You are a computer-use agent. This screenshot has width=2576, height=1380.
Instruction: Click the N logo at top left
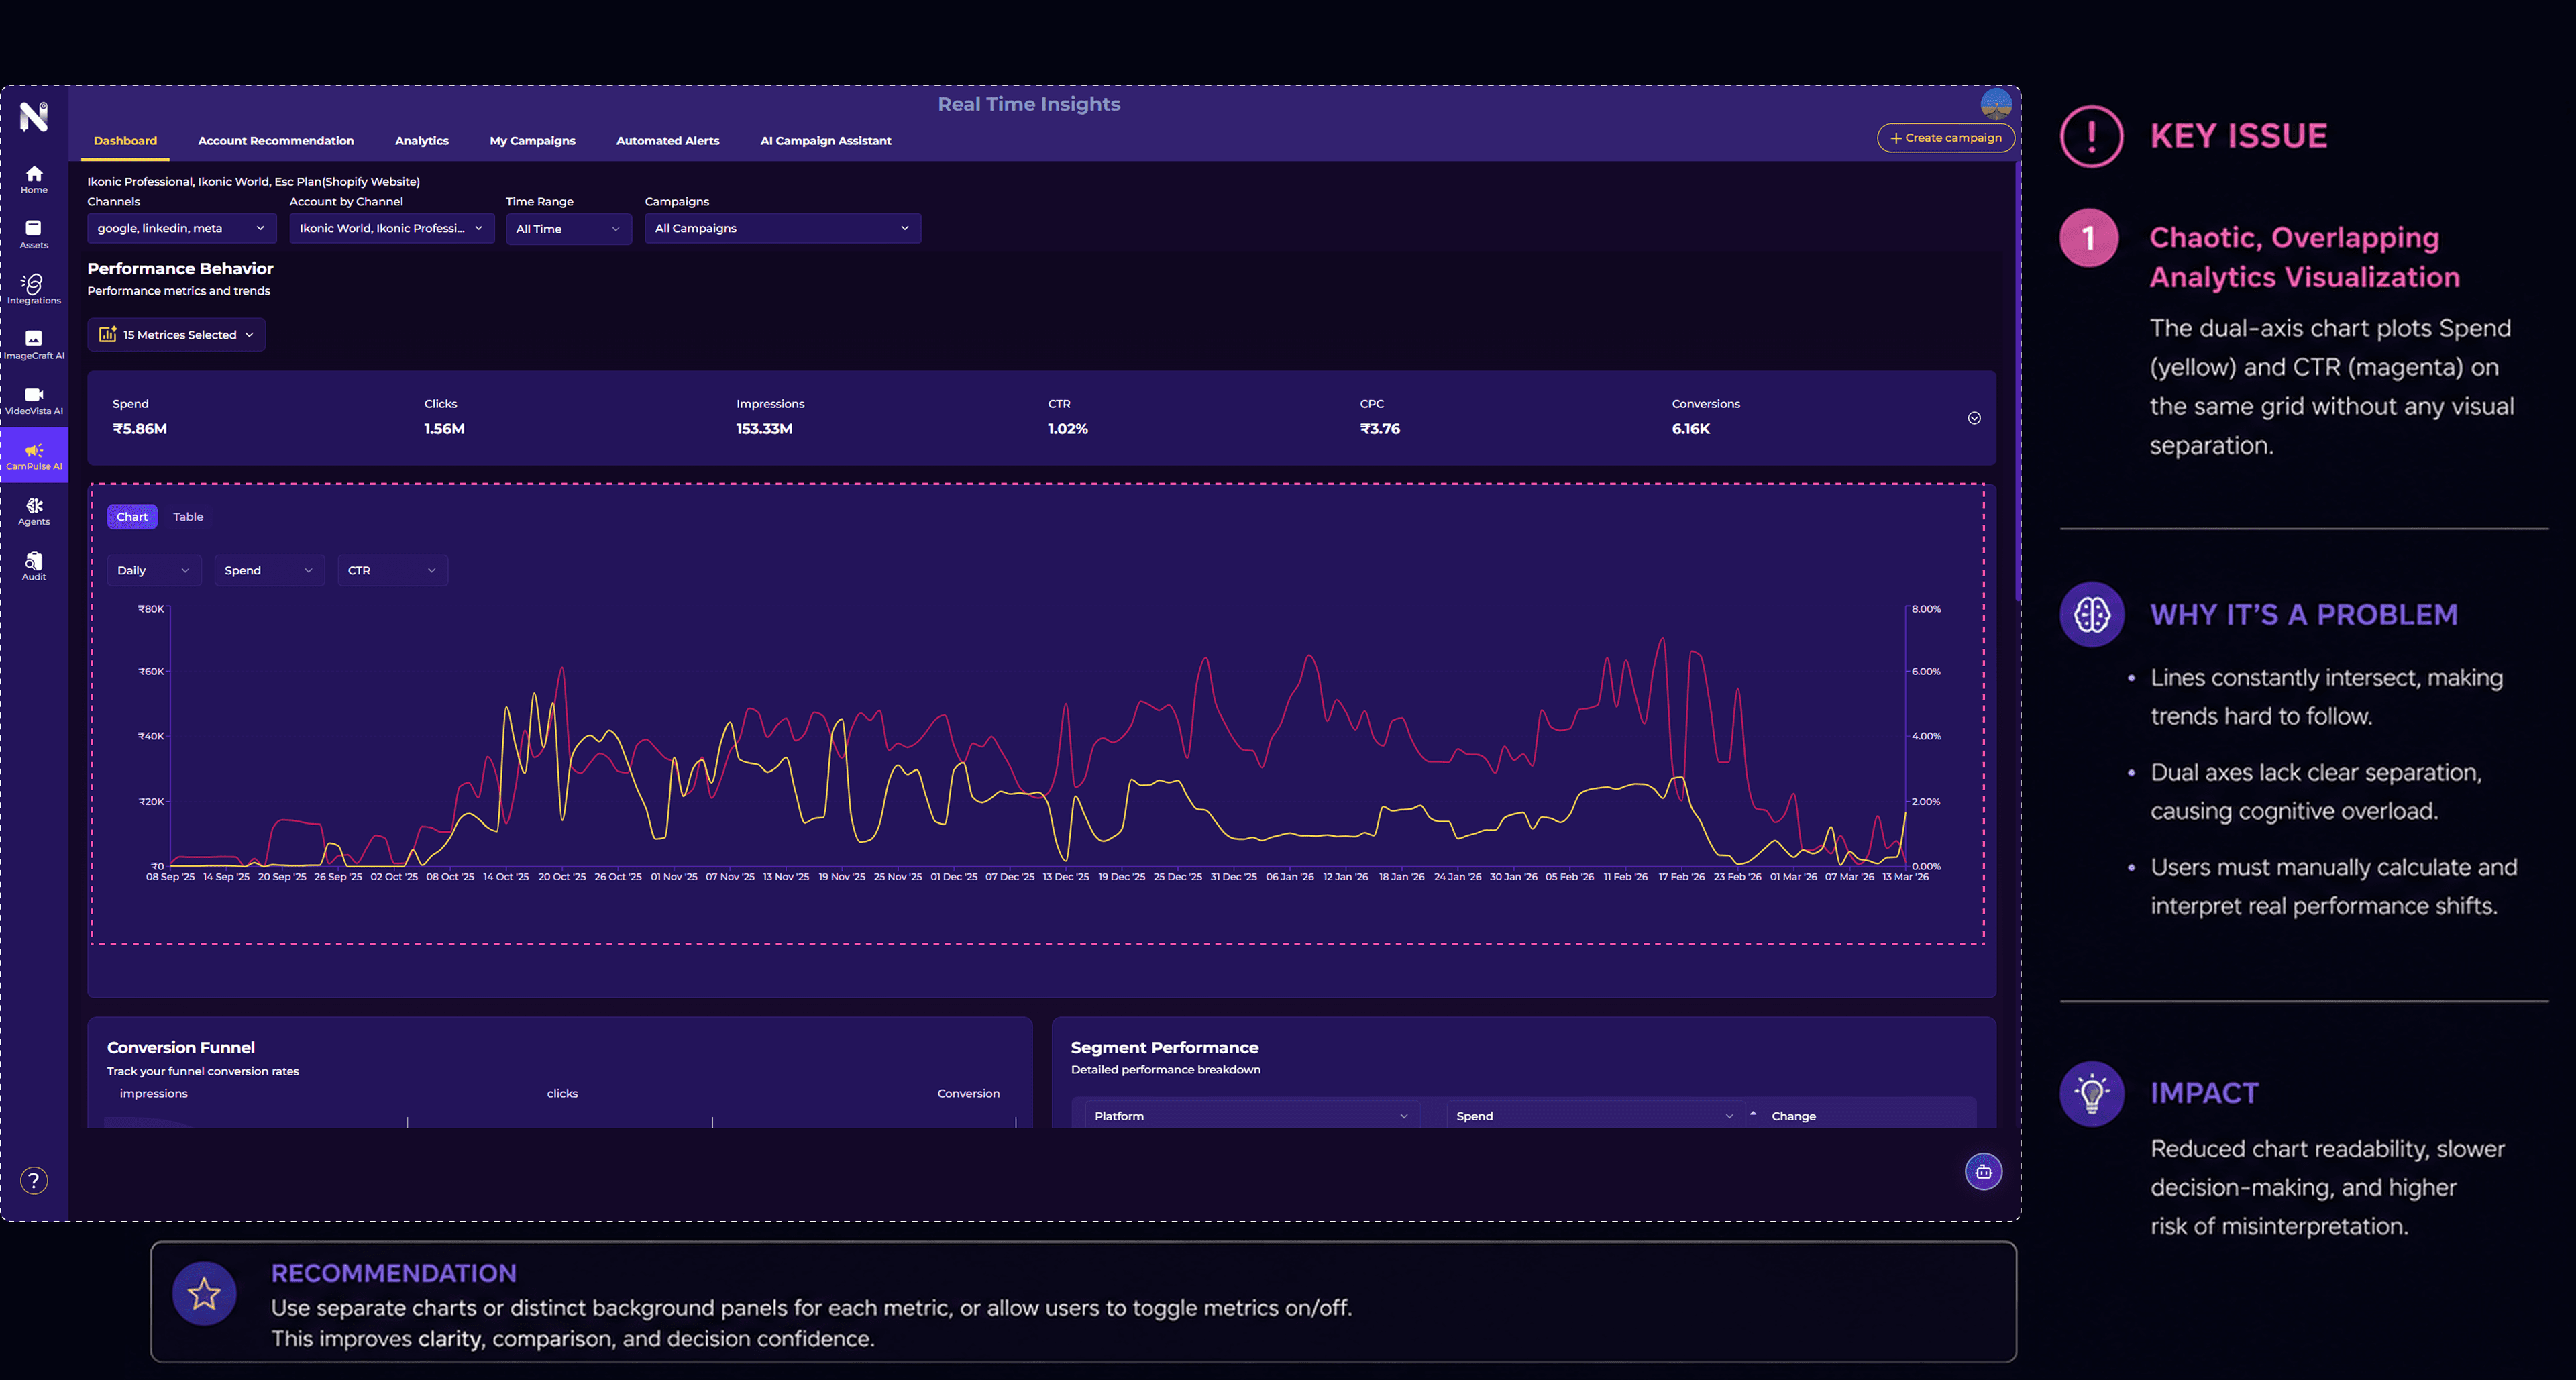[x=34, y=116]
